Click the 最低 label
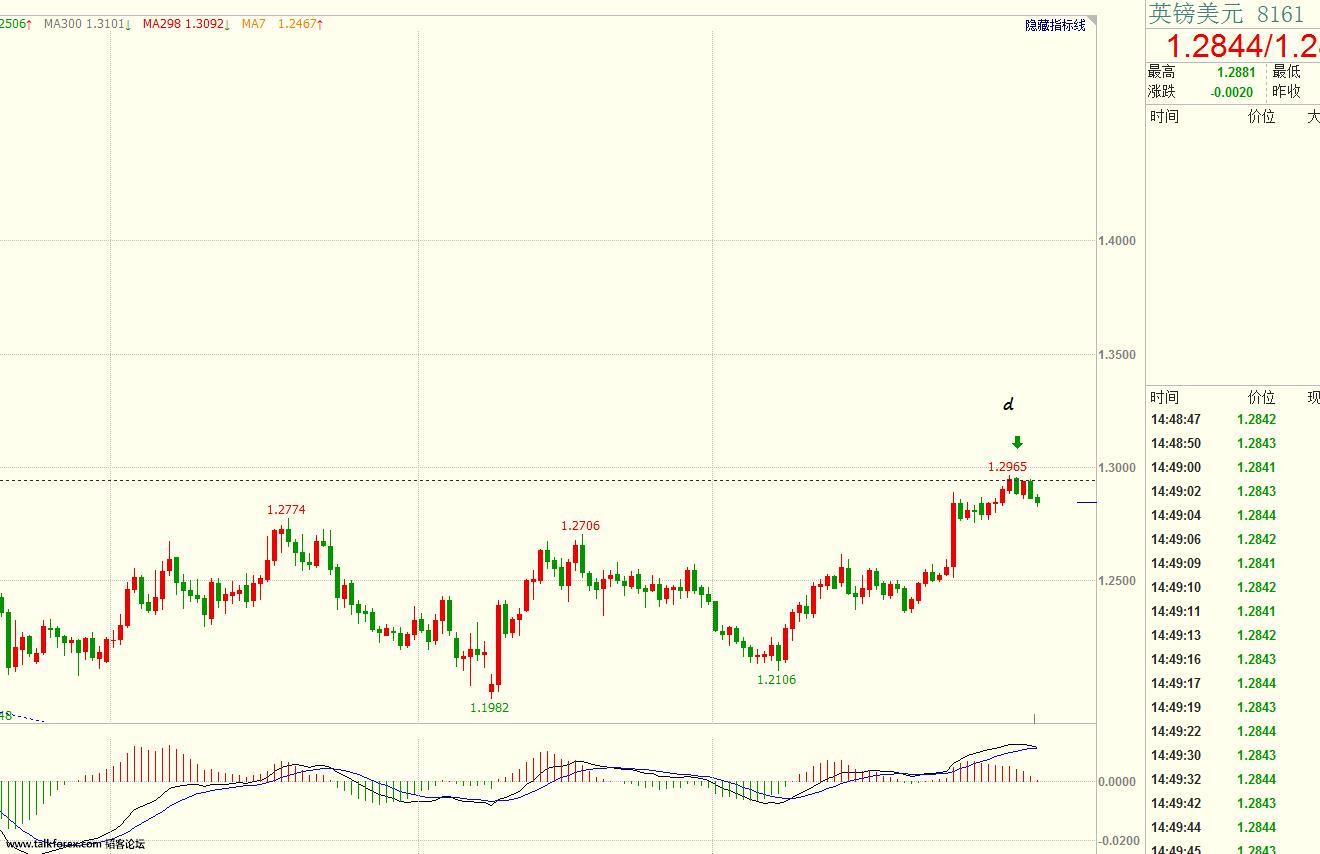The width and height of the screenshot is (1320, 854). [x=1287, y=72]
